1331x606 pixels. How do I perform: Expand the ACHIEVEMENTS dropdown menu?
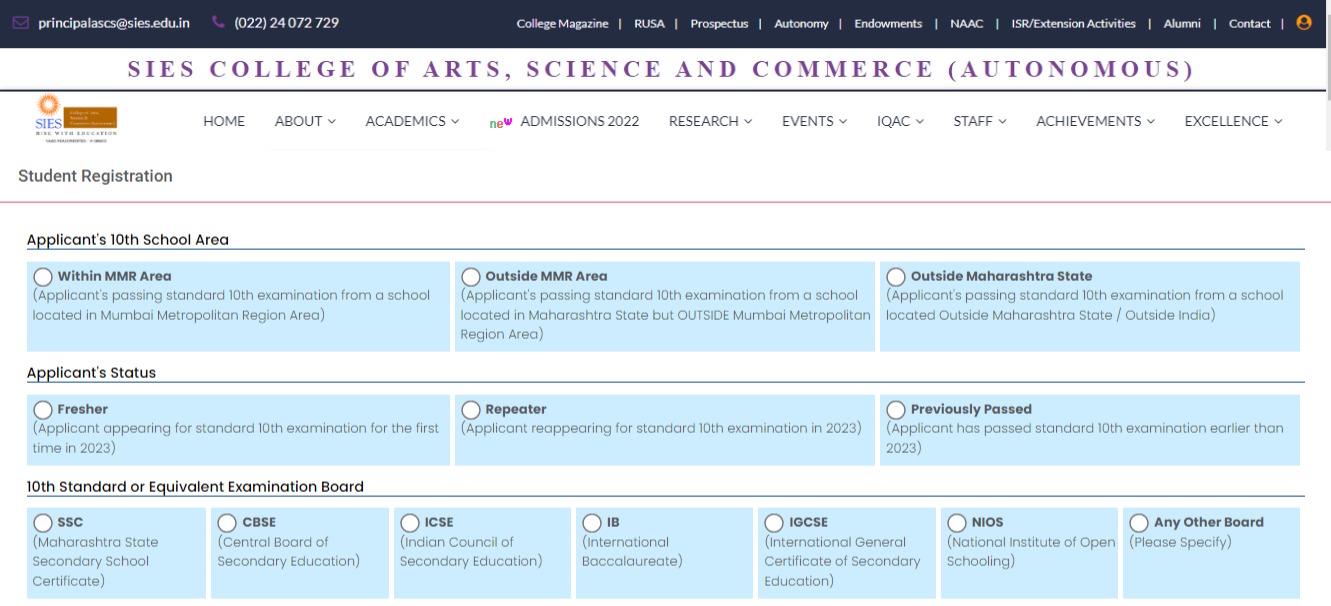tap(1095, 121)
